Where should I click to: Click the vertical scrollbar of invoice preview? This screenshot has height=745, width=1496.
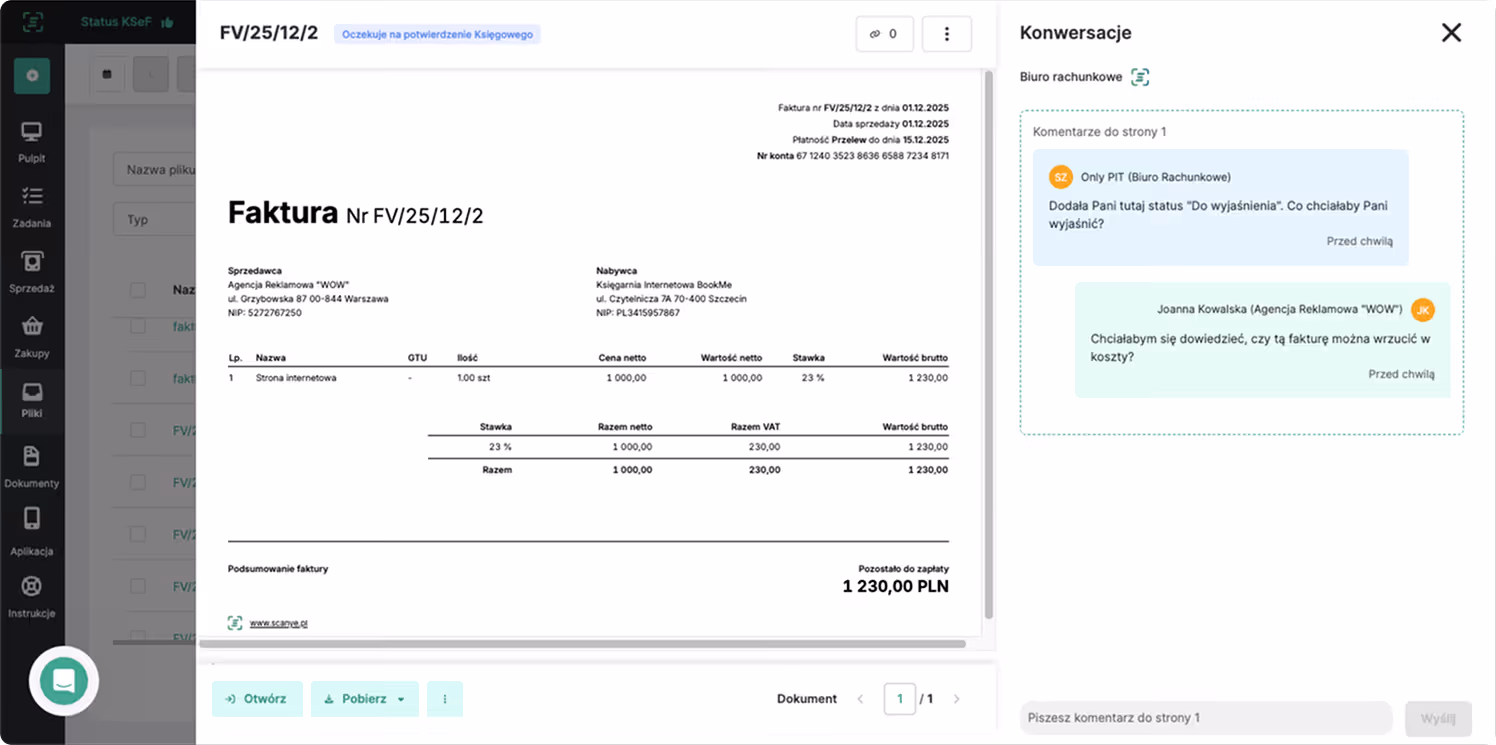point(989,343)
